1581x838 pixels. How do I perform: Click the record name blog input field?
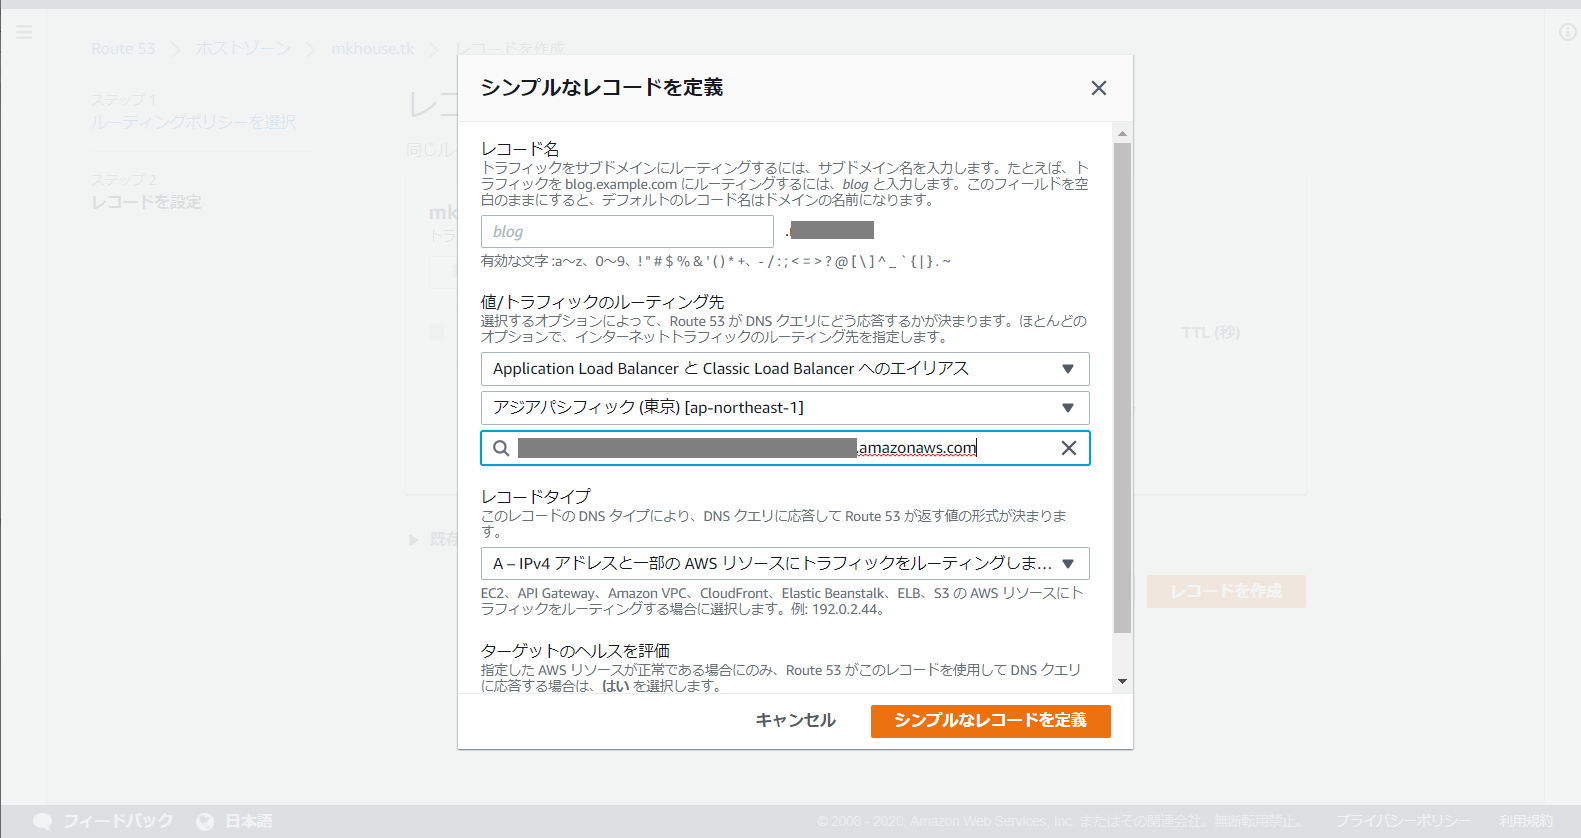tap(627, 232)
